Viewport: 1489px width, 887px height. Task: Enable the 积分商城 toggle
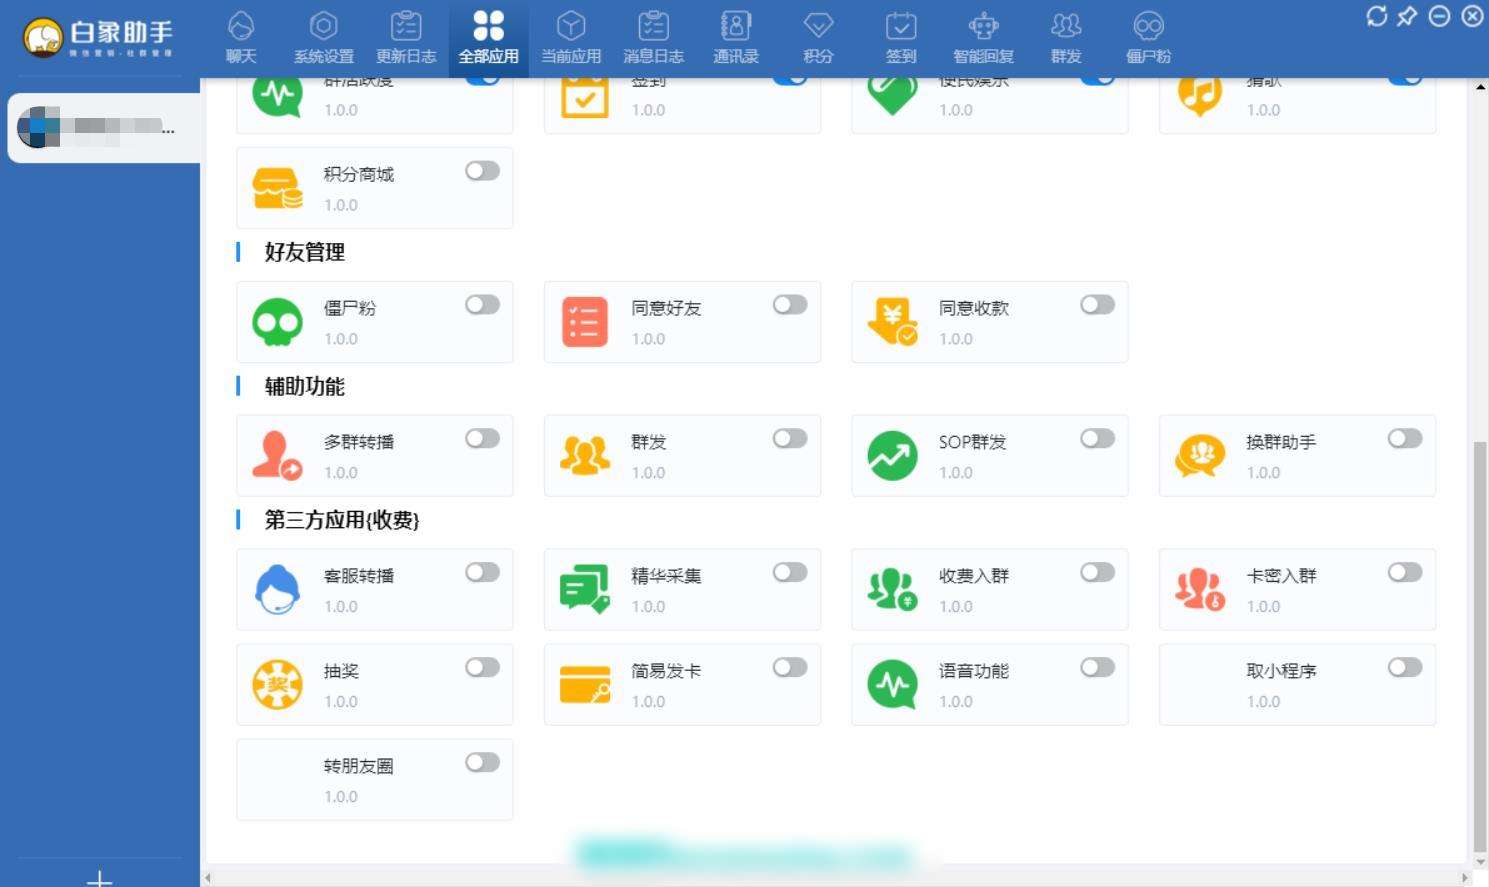(482, 171)
